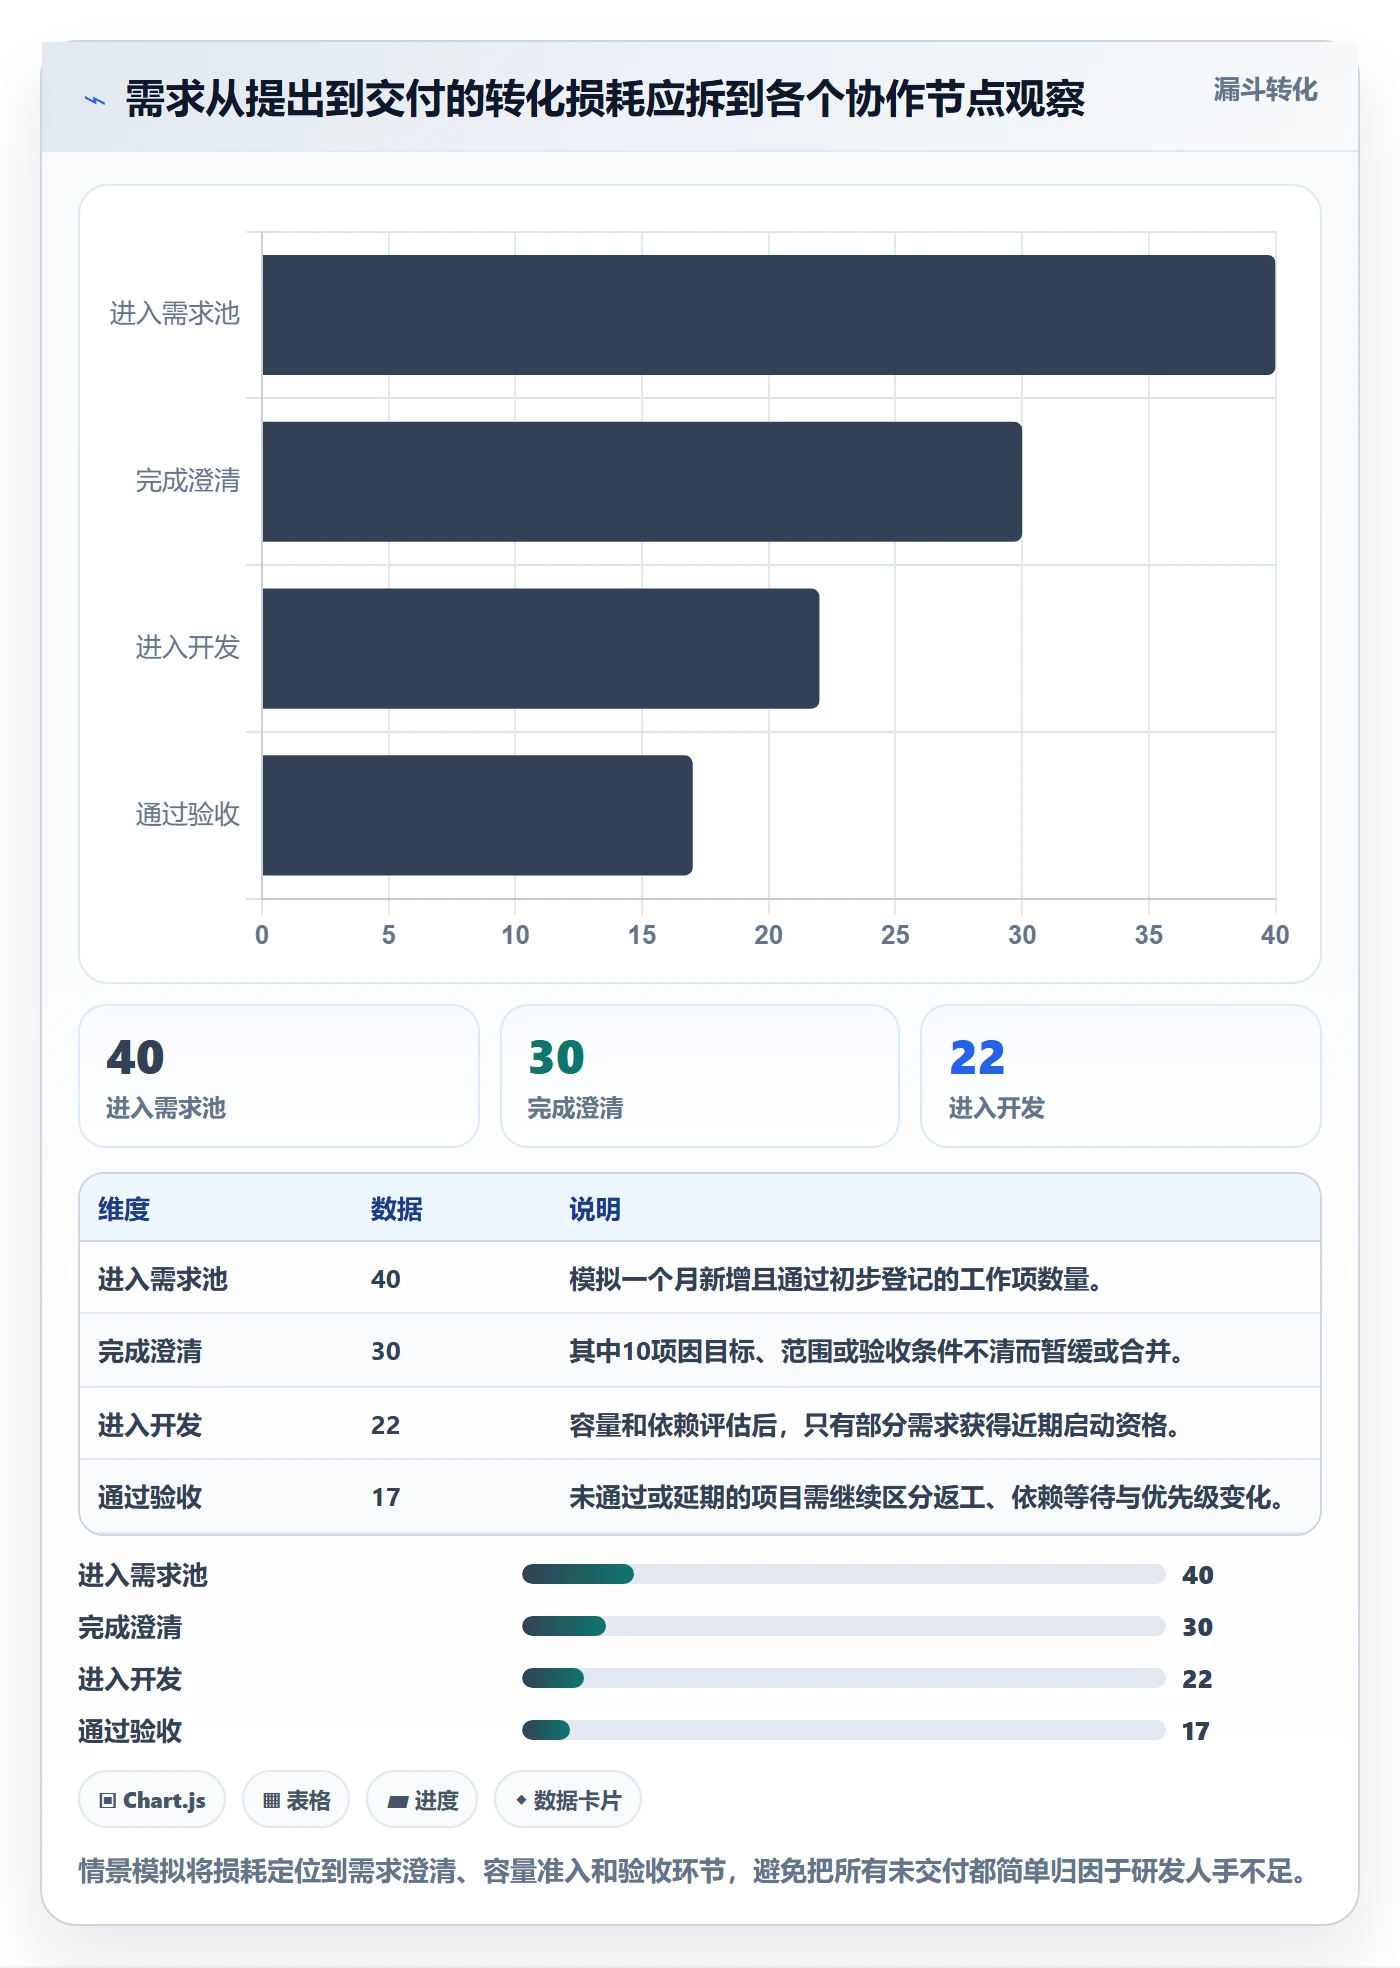Select the 30 完成澄清 data card
Viewport: 1400px width, 1968px height.
click(700, 1076)
